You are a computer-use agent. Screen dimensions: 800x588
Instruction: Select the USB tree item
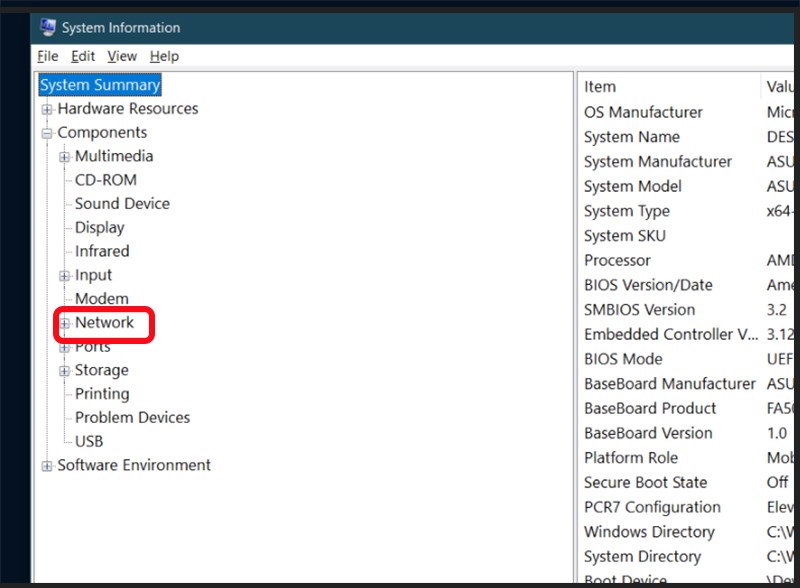point(89,441)
